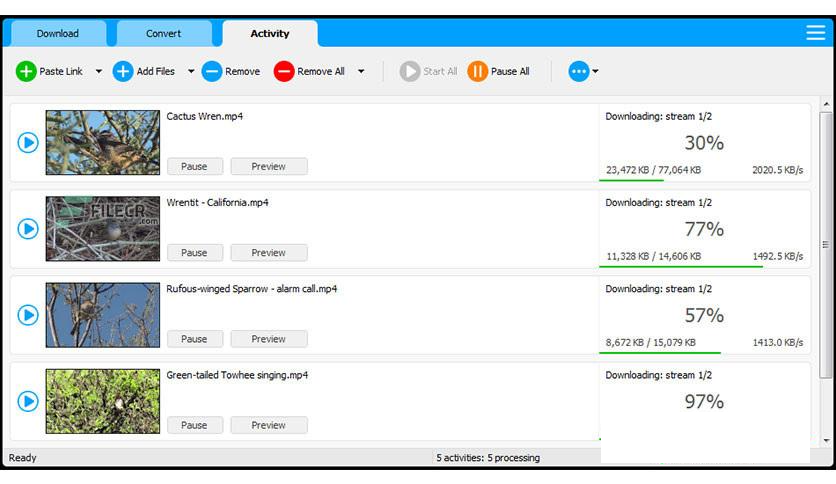Preview the Green-tailed Towhee singing video
This screenshot has height=484, width=836.
click(269, 425)
